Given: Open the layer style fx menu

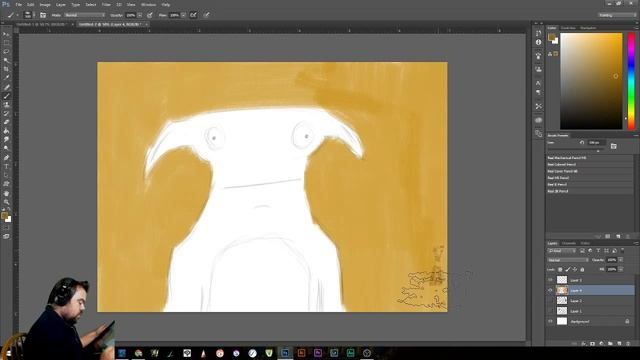Looking at the screenshot, I should tap(584, 344).
